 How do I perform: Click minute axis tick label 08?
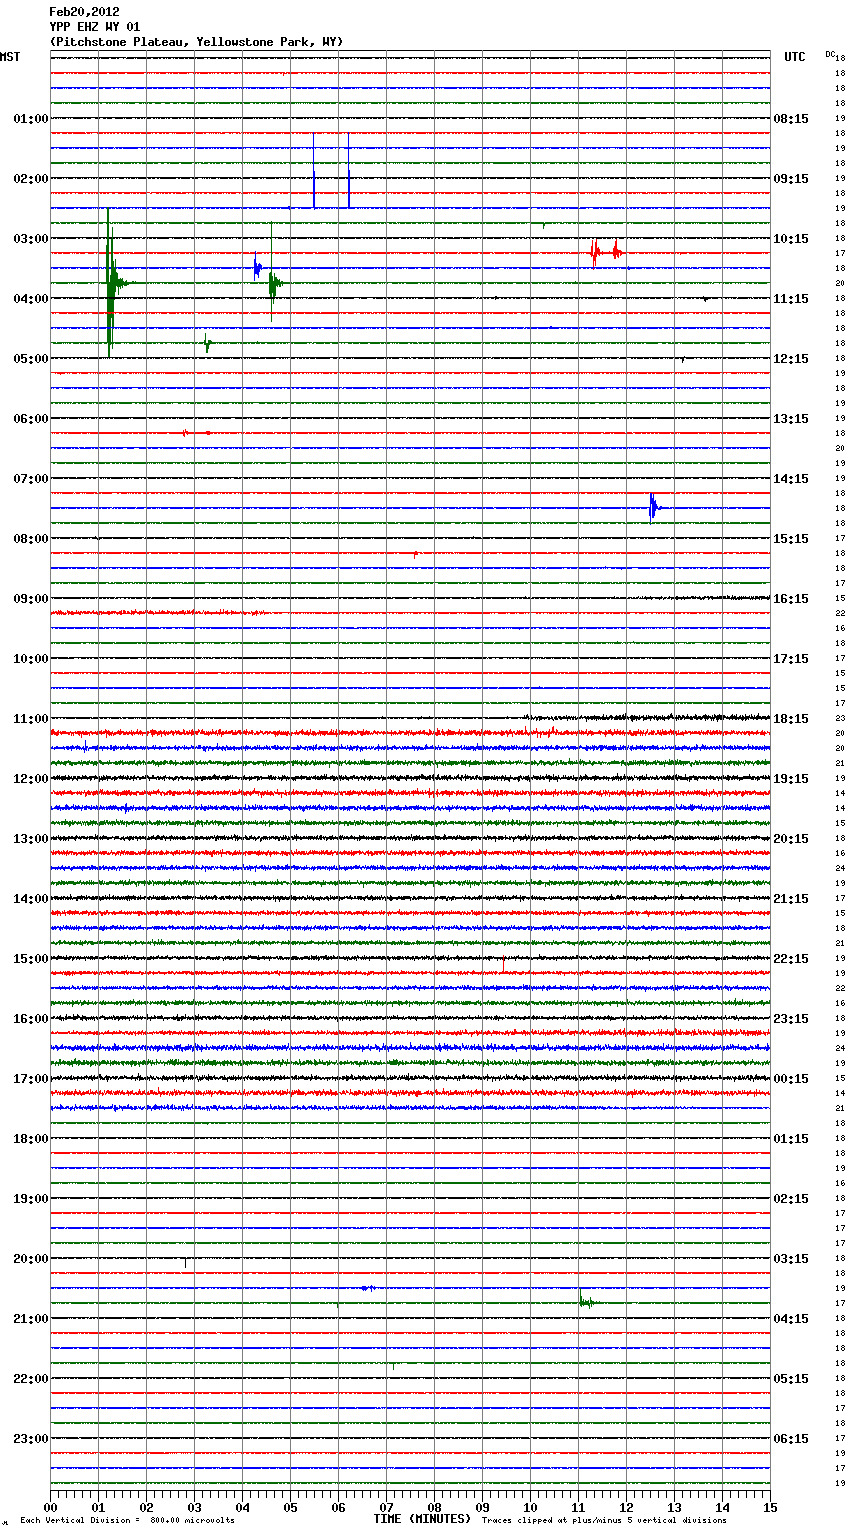coord(434,1507)
